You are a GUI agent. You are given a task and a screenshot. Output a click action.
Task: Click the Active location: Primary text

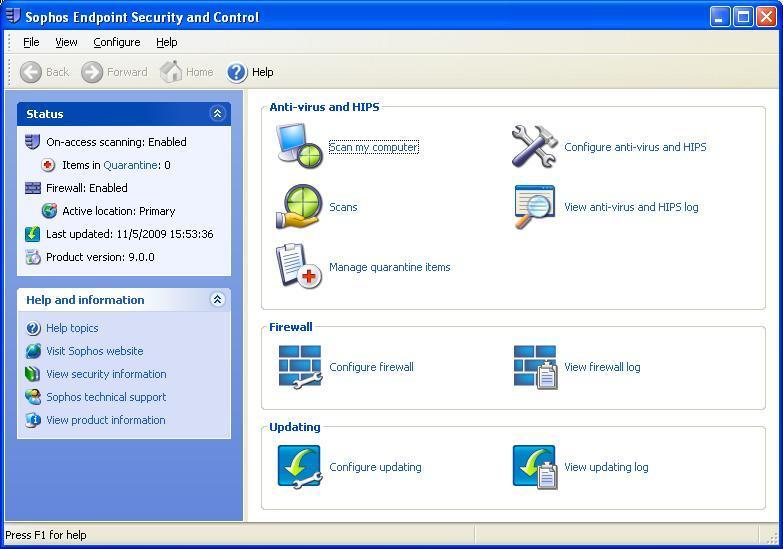coord(119,211)
